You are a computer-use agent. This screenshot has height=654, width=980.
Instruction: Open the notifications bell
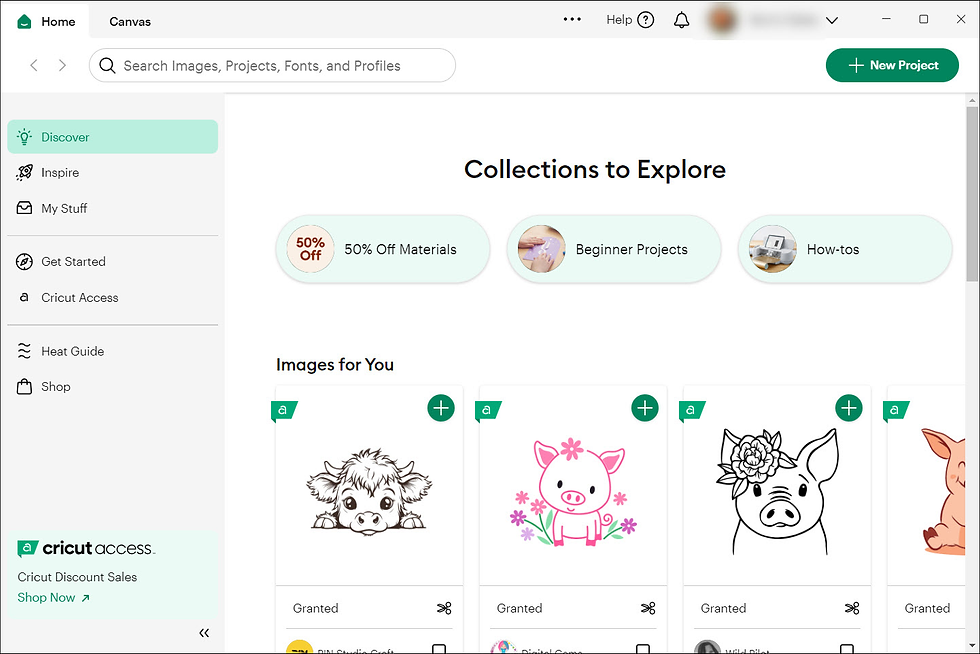[x=681, y=20]
